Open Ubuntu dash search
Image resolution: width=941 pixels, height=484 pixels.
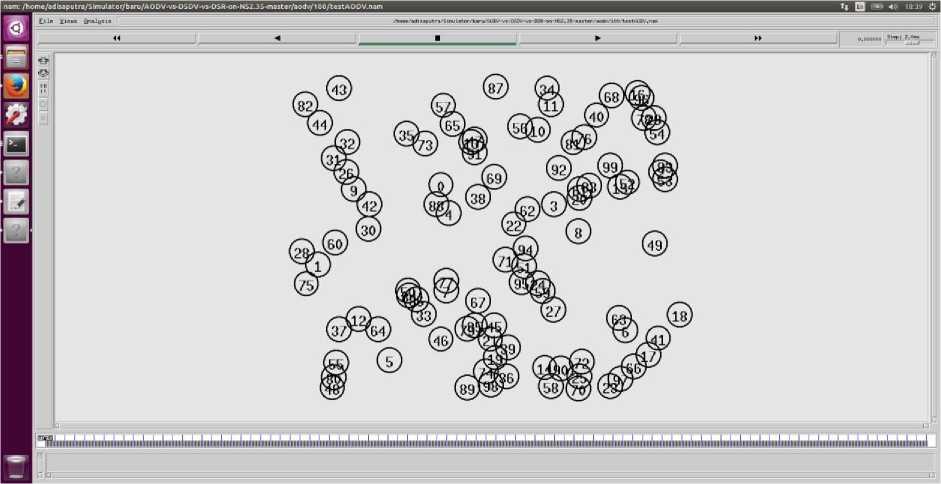(x=16, y=28)
